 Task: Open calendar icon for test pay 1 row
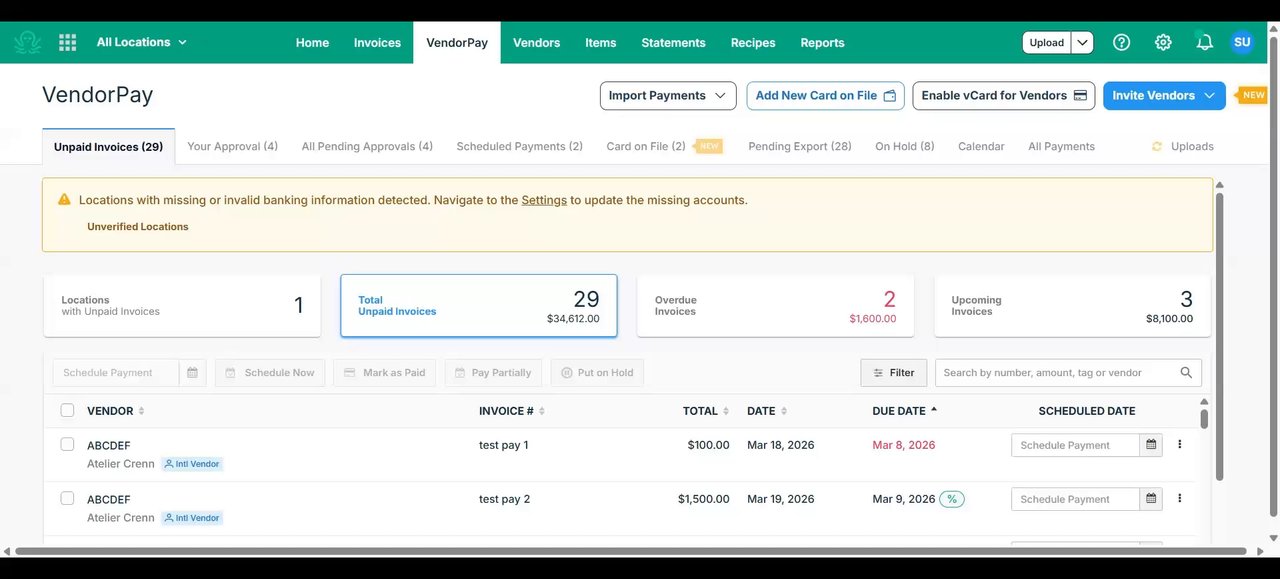pos(1151,445)
